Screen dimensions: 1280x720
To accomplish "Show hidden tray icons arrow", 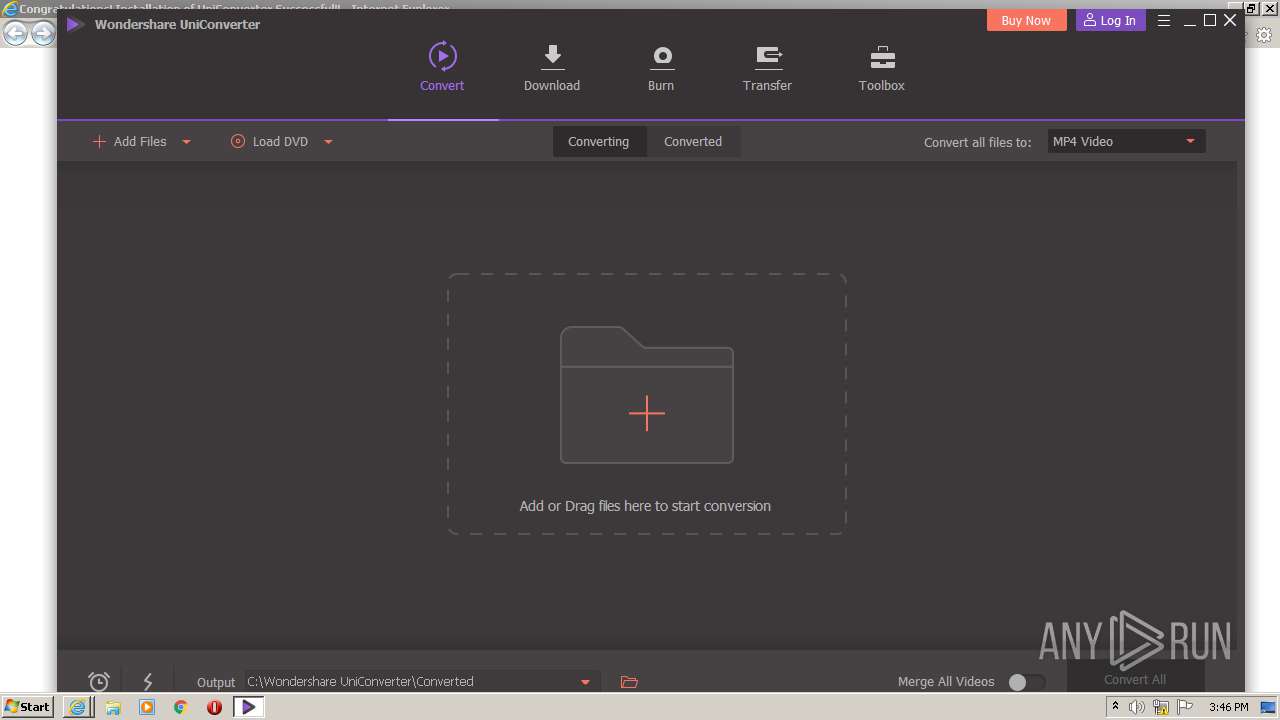I will [1115, 707].
